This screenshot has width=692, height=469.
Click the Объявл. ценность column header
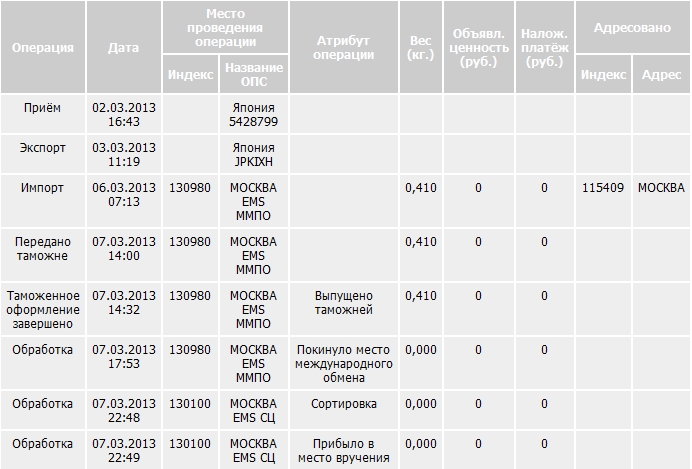478,47
